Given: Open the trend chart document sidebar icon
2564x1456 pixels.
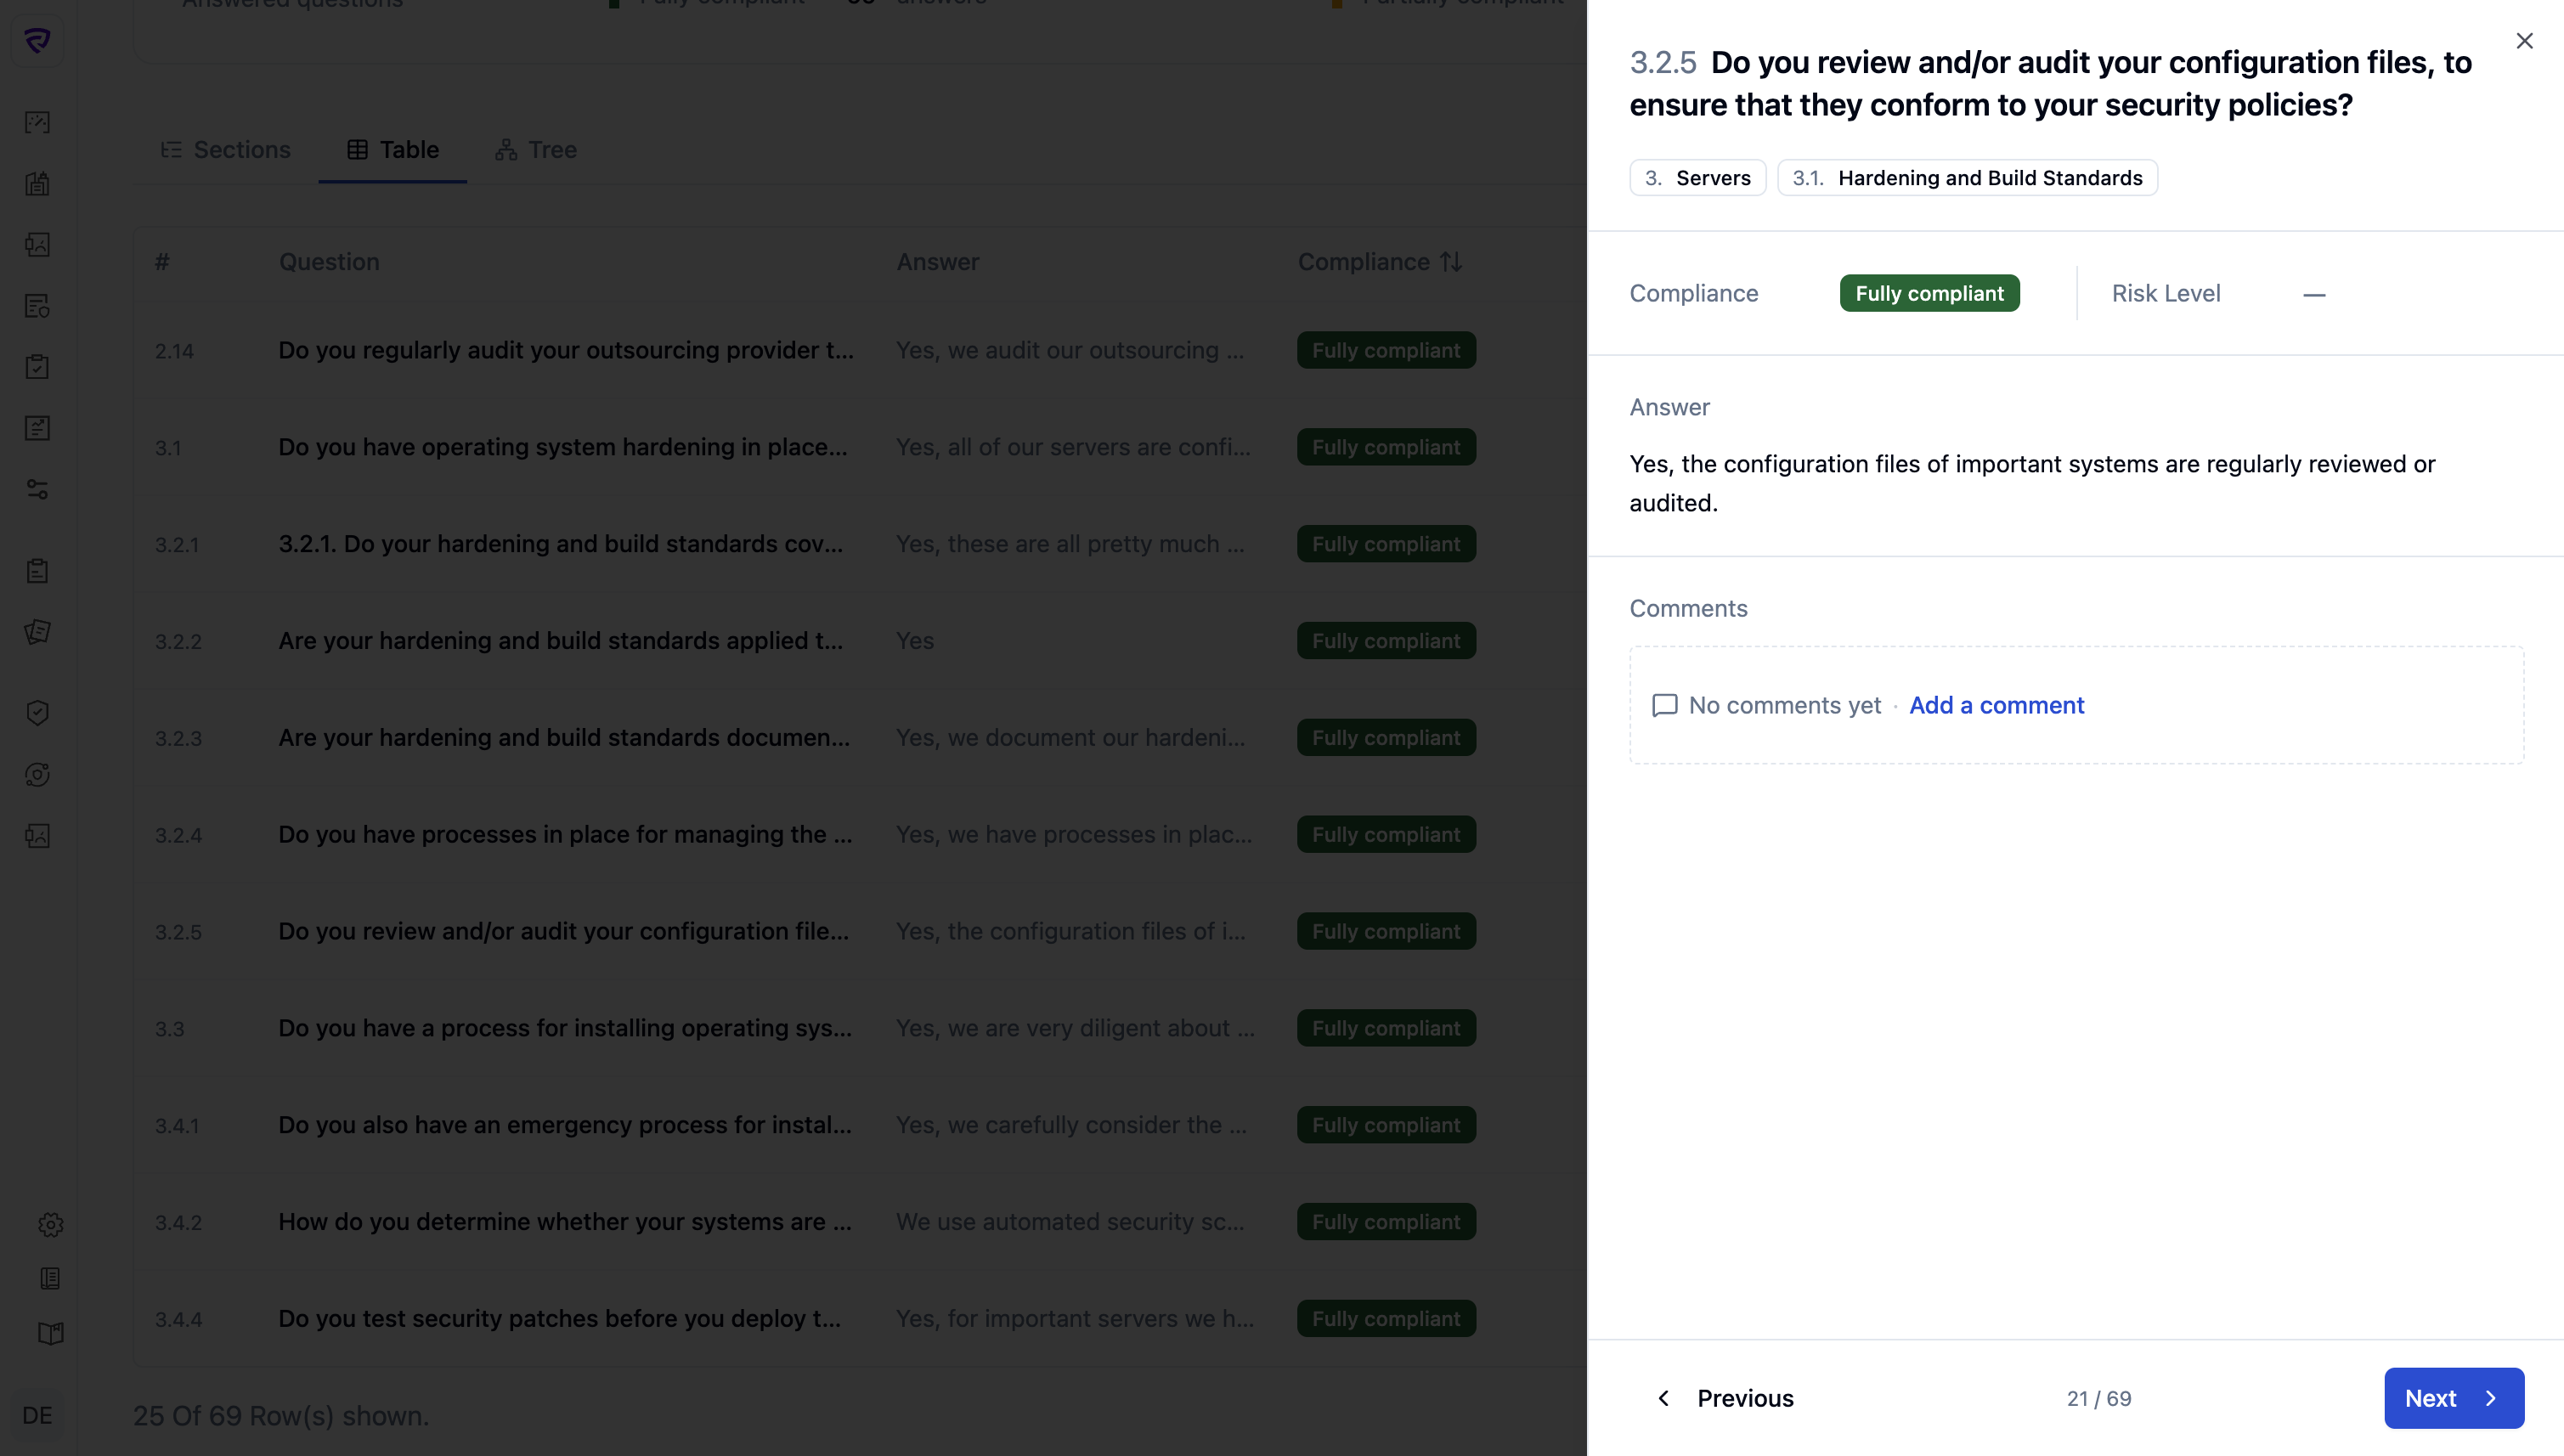Looking at the screenshot, I should click(x=37, y=428).
